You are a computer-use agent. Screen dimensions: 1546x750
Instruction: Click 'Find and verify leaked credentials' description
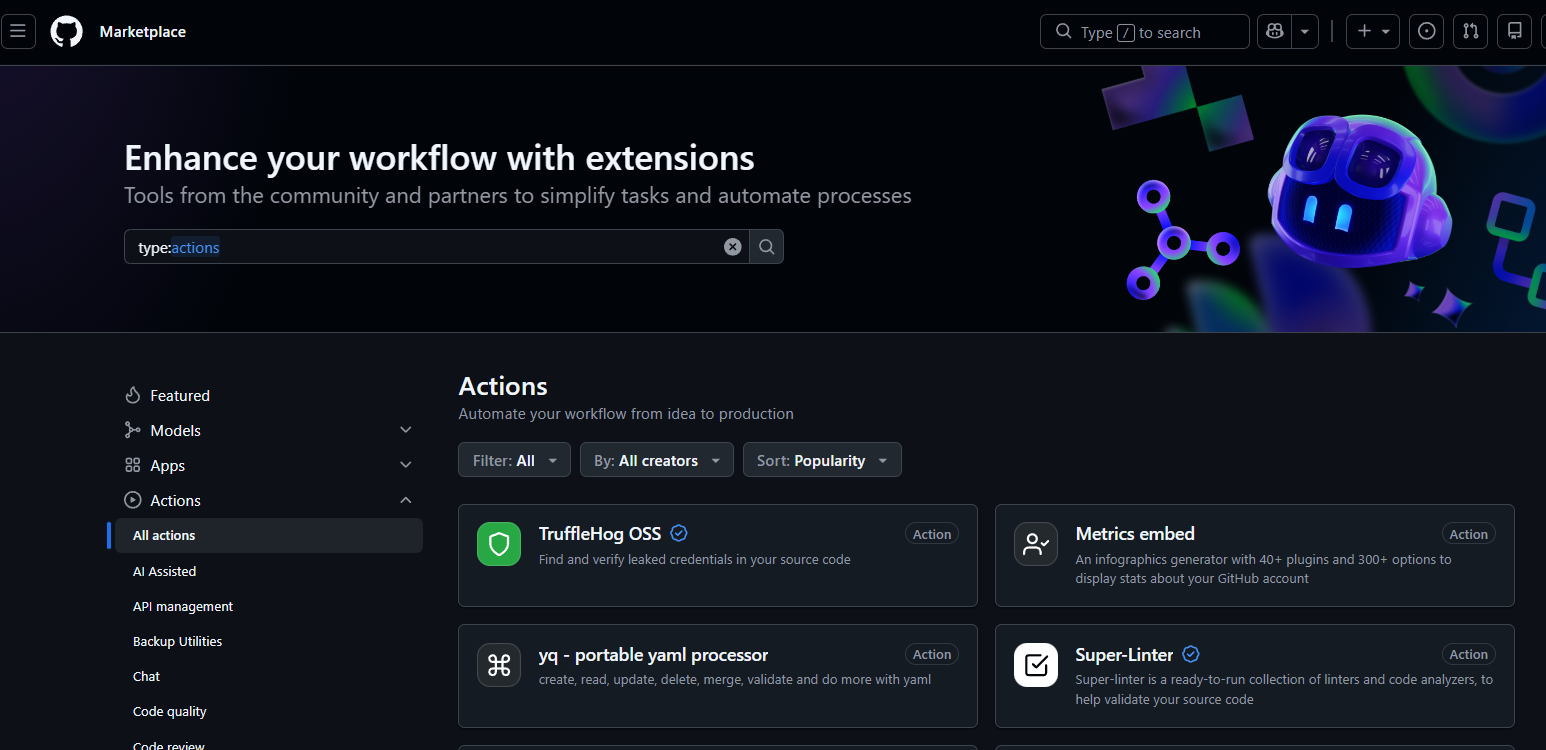[x=695, y=559]
